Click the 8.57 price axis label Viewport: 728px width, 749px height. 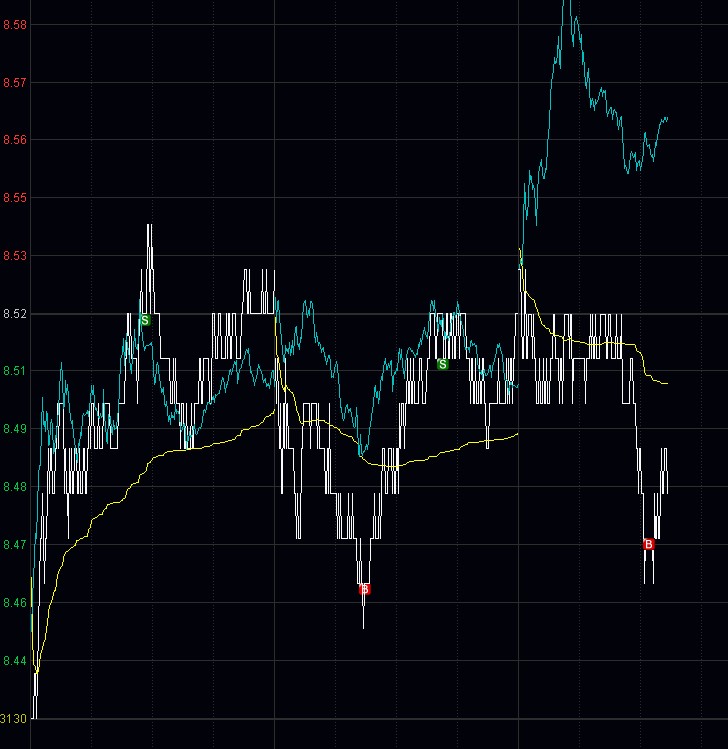click(15, 83)
